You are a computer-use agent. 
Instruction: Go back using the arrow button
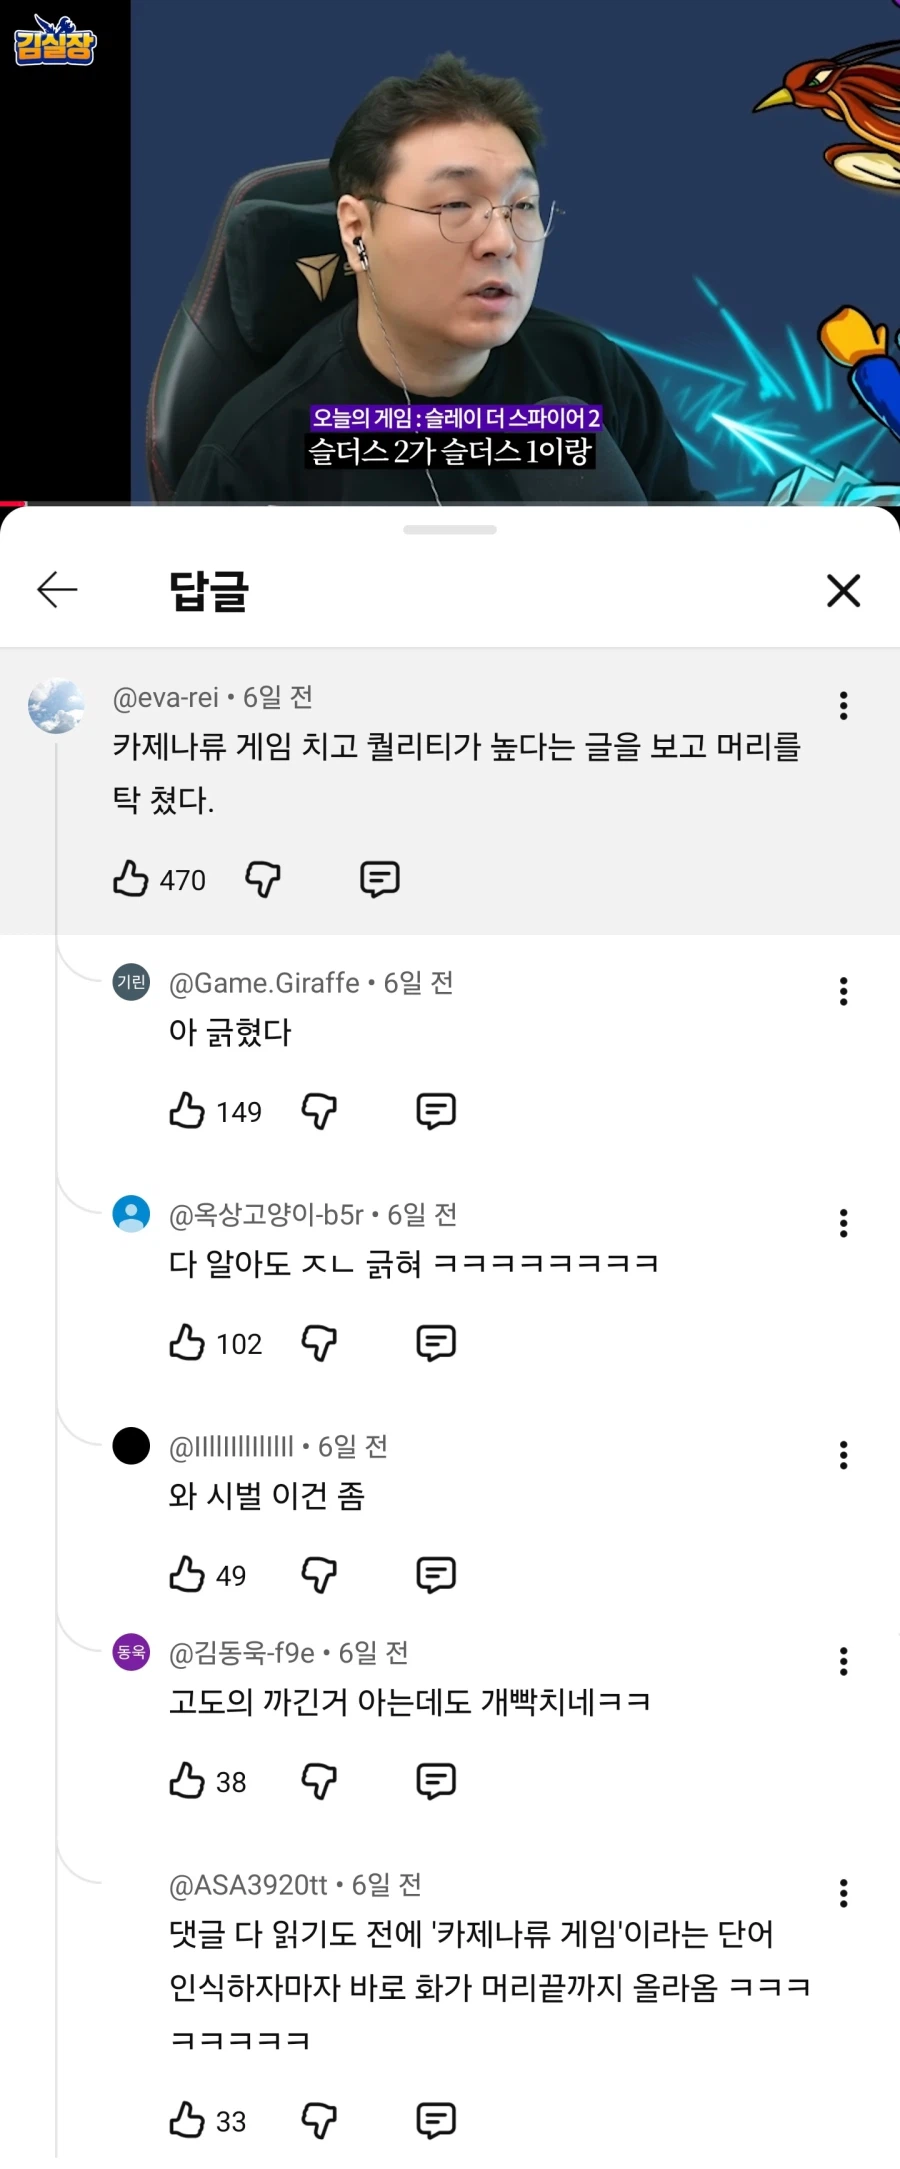pos(57,590)
